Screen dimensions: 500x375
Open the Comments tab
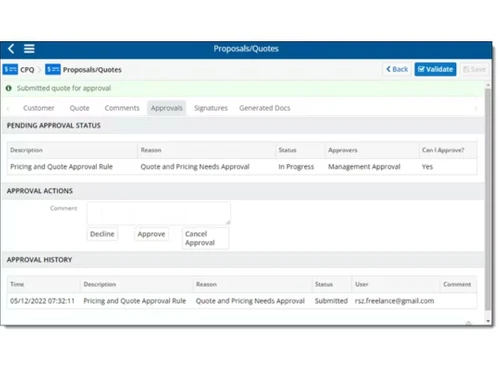point(122,108)
